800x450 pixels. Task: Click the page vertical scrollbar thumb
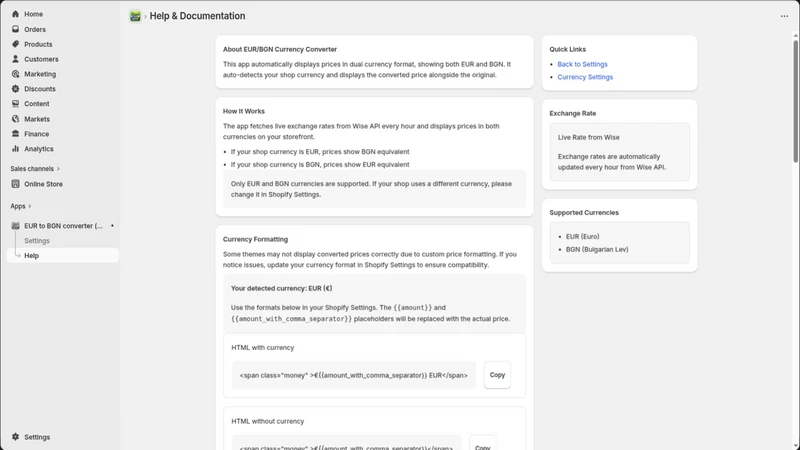coord(795,101)
